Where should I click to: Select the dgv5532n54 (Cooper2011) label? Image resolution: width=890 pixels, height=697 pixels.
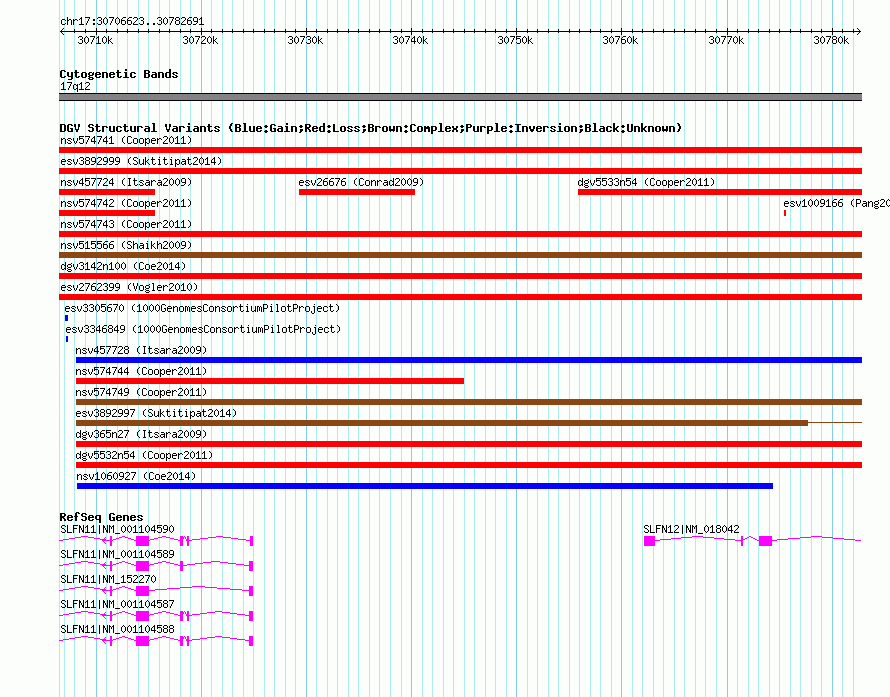pyautogui.click(x=144, y=455)
